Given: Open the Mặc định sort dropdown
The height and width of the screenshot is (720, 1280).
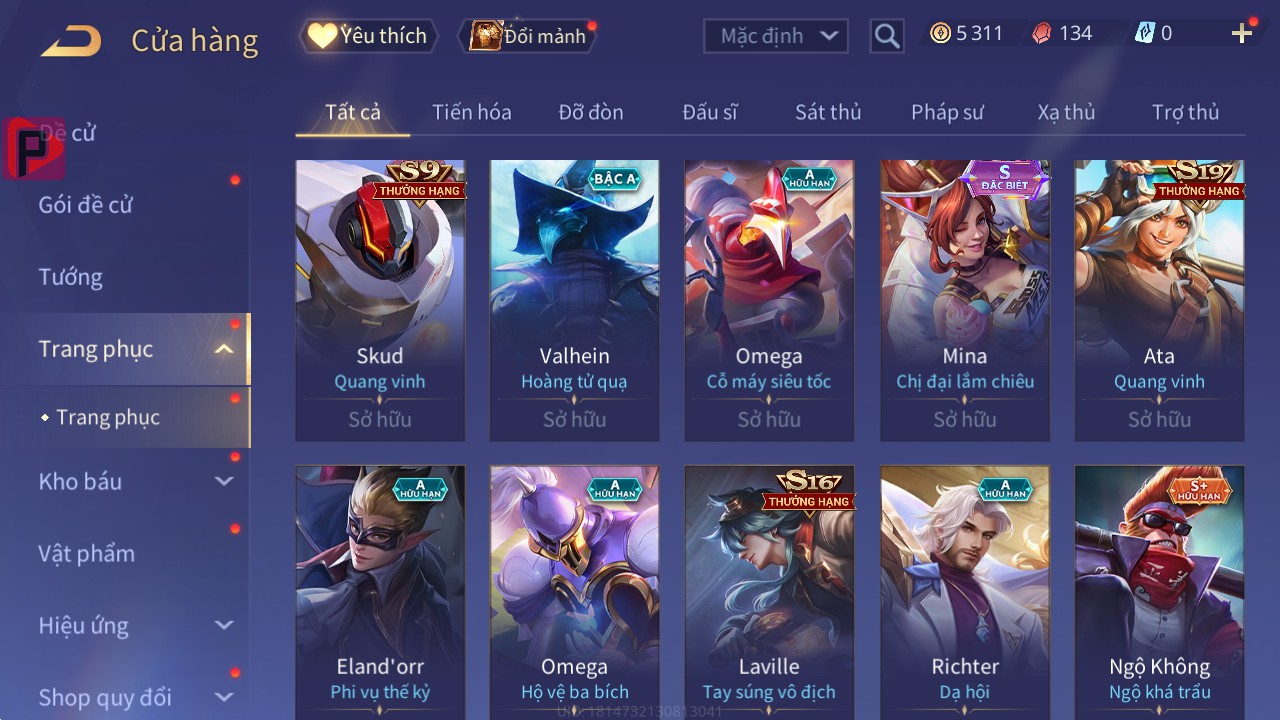Looking at the screenshot, I should pos(776,36).
